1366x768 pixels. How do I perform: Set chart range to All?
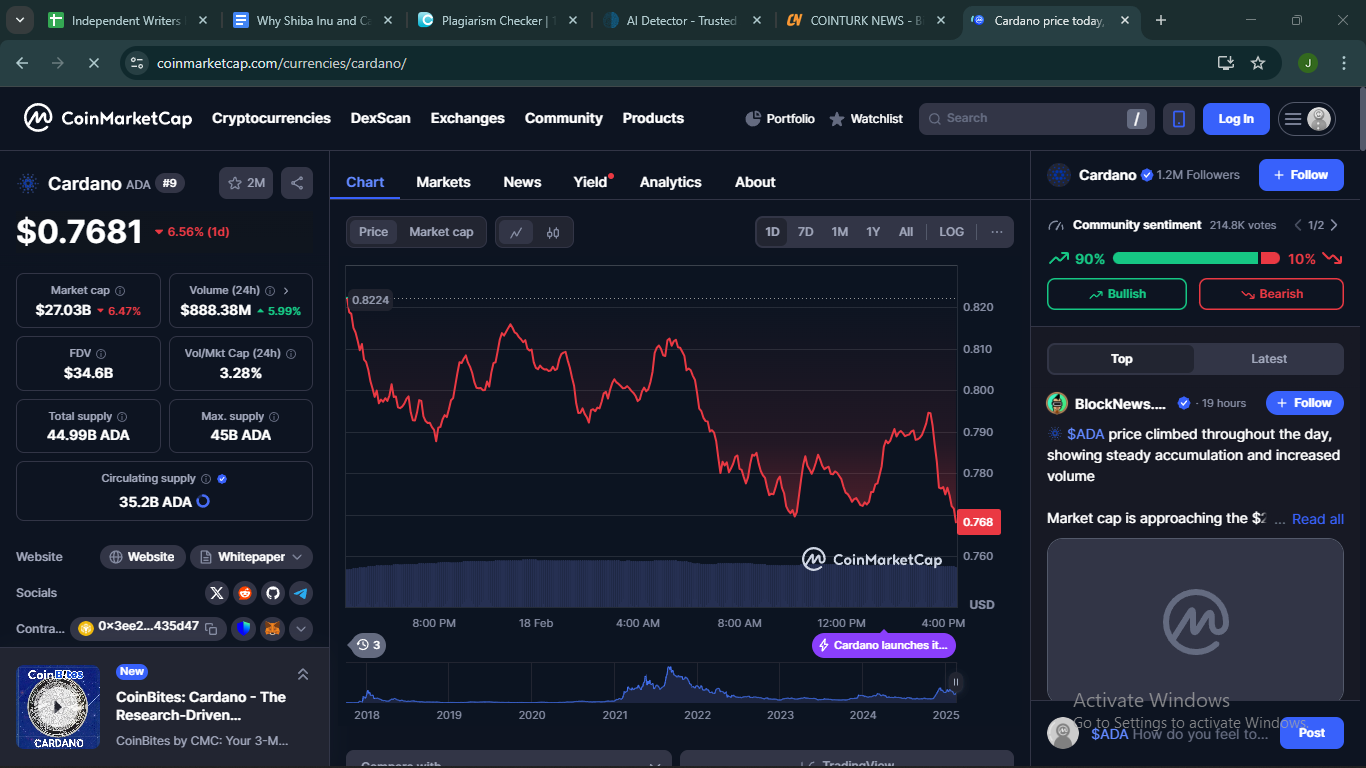pyautogui.click(x=906, y=232)
